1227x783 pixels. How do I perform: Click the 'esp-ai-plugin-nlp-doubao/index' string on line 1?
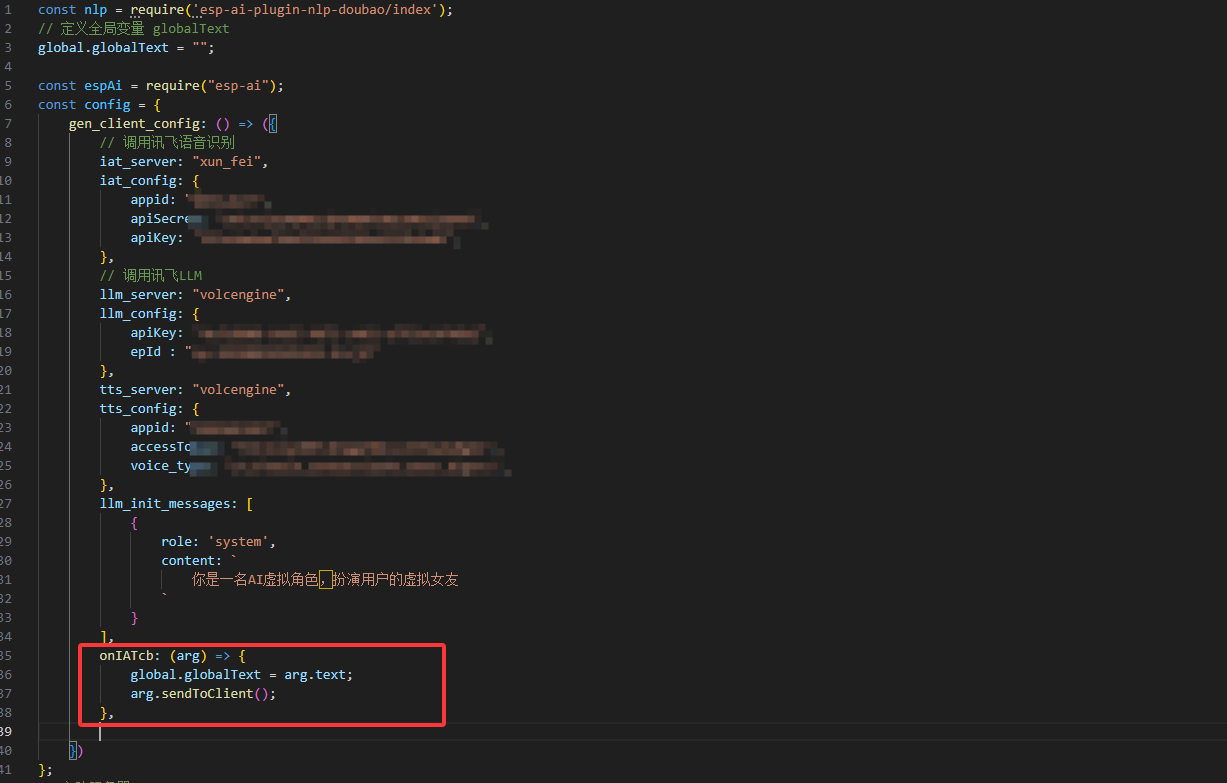pyautogui.click(x=322, y=9)
